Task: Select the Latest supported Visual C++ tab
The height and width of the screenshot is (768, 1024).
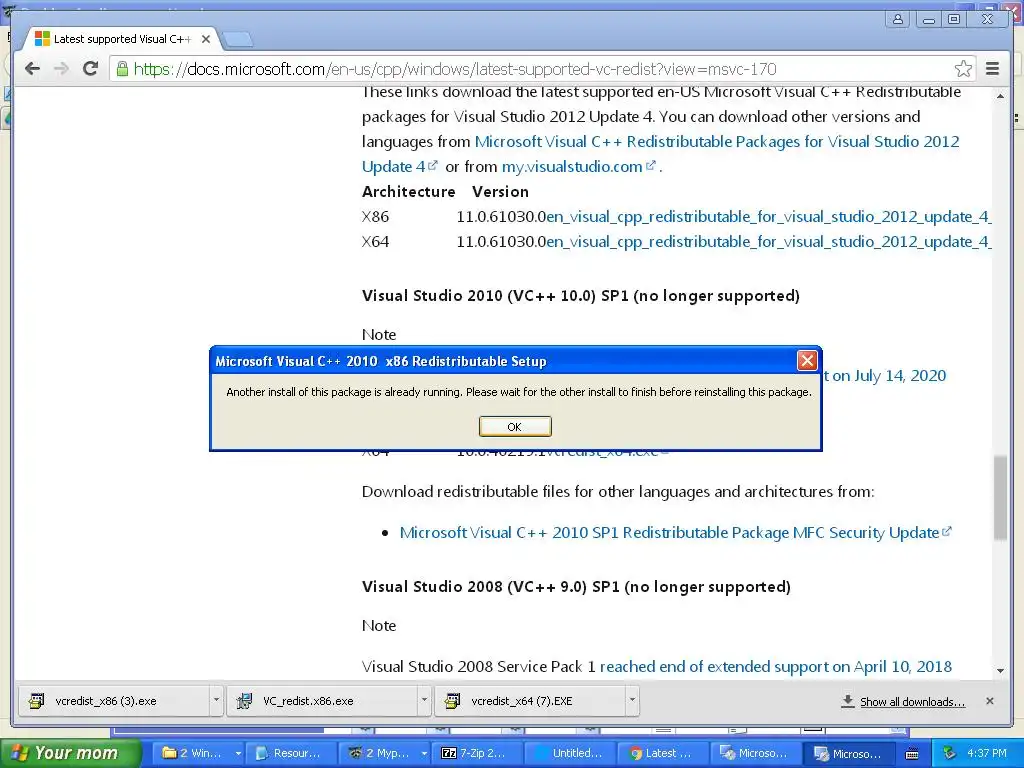Action: (x=121, y=39)
